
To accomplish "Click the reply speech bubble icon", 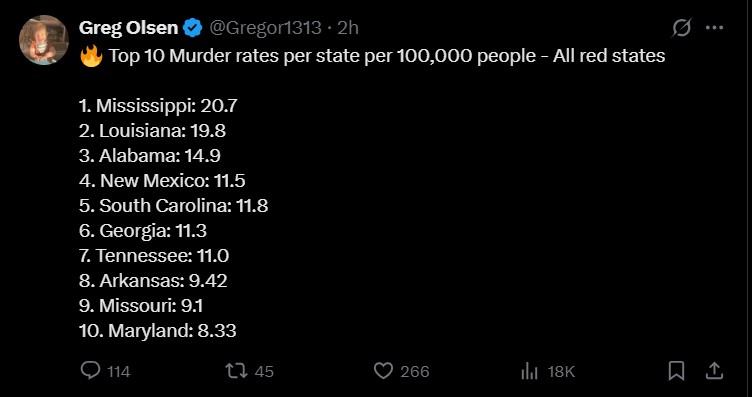I will (x=90, y=371).
